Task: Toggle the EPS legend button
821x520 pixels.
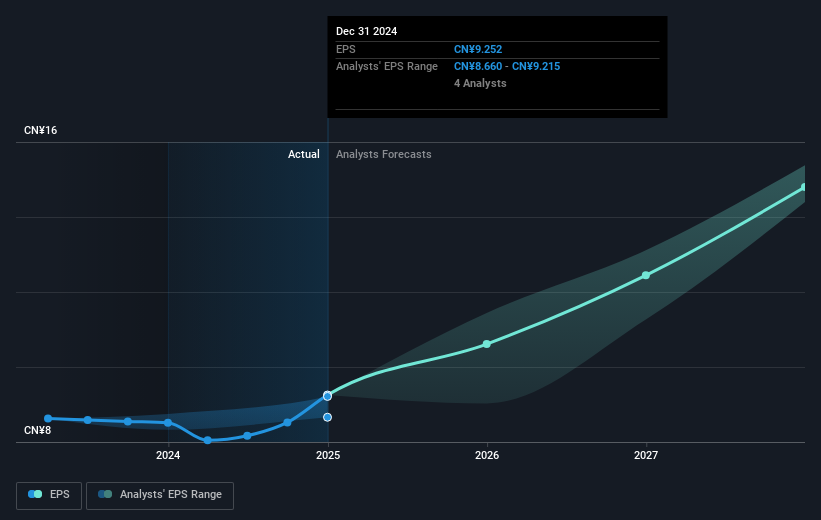Action: pyautogui.click(x=49, y=495)
